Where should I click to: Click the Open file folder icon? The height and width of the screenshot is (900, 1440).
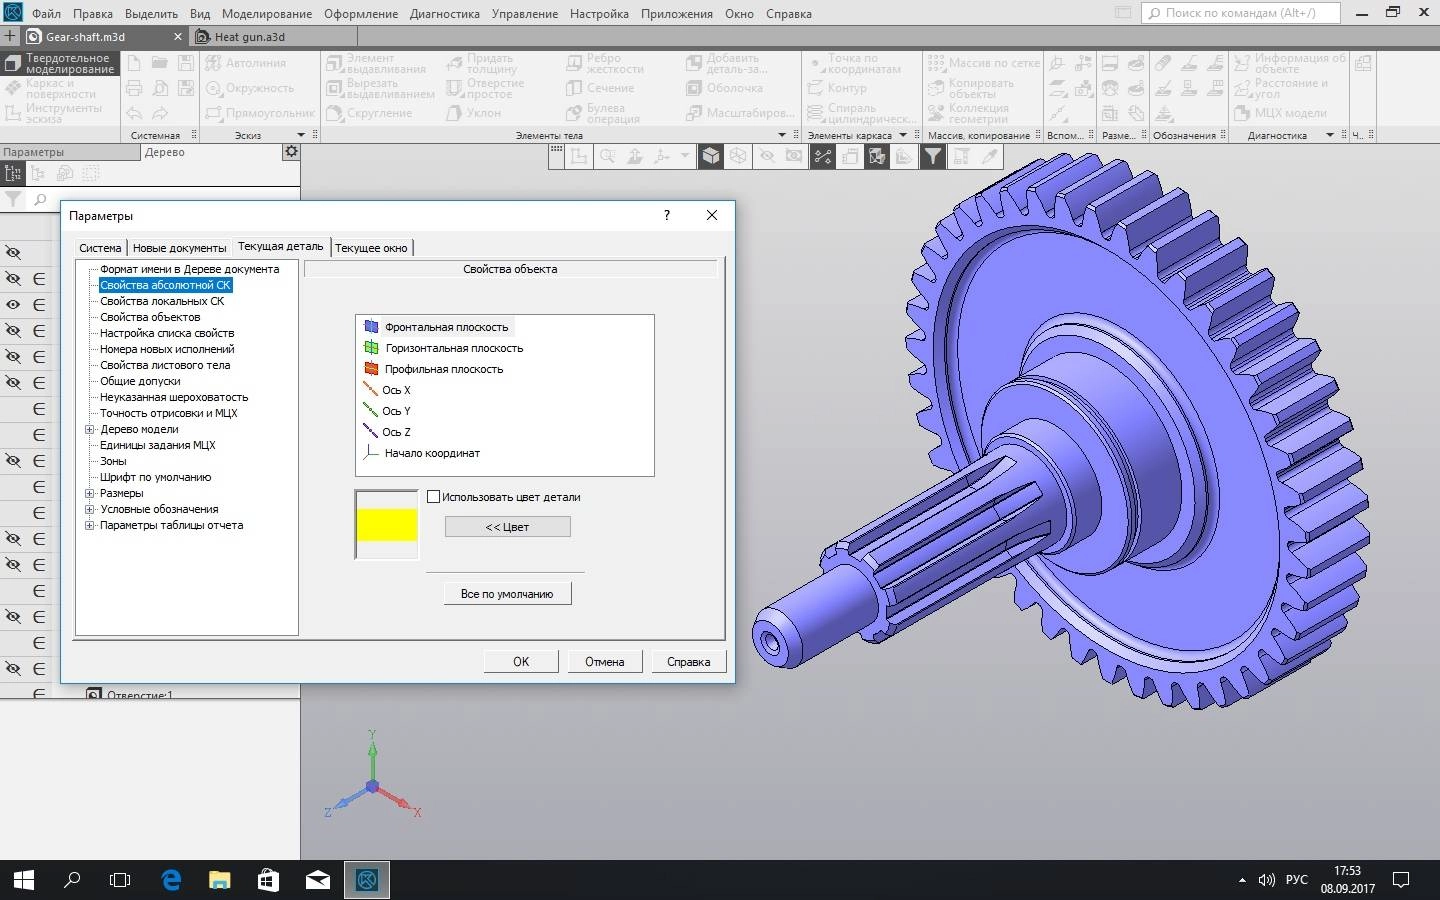160,62
